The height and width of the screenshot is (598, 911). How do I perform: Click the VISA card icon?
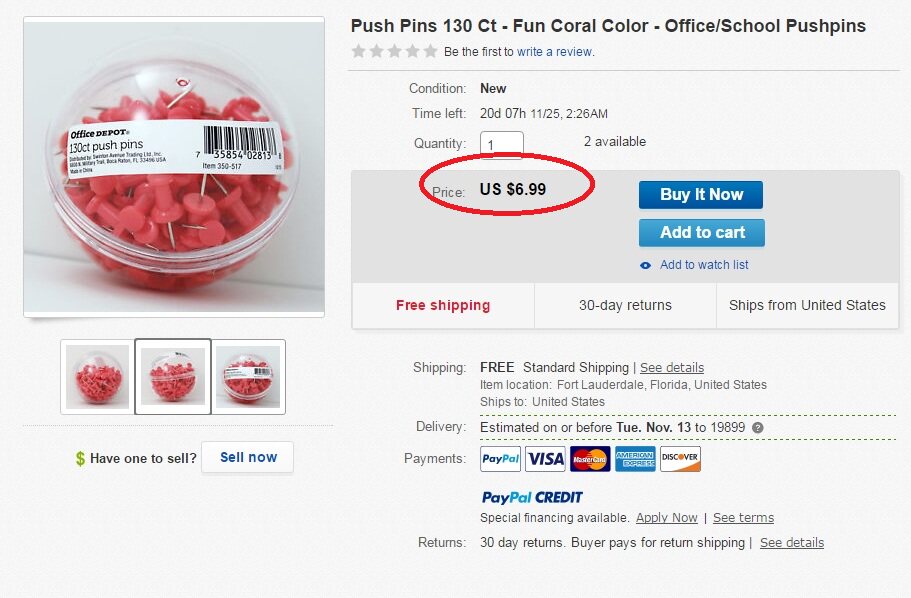[546, 459]
